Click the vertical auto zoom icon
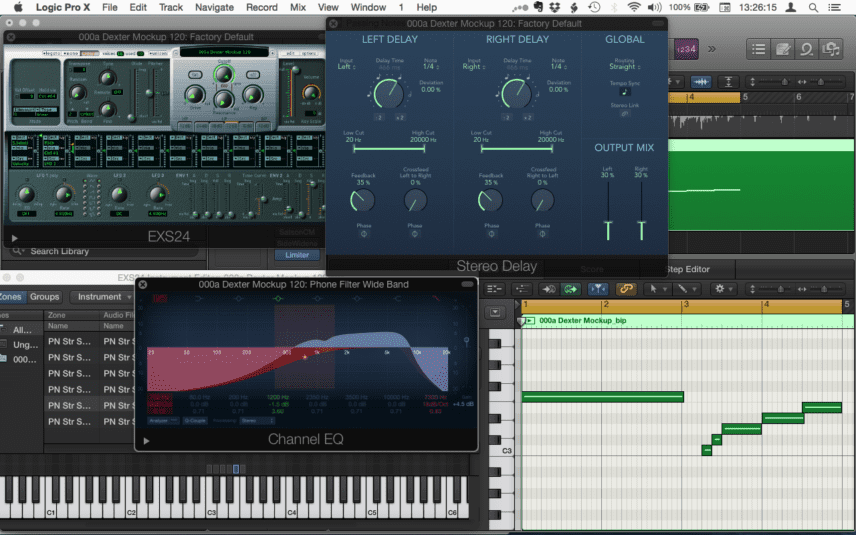This screenshot has width=856, height=535. [728, 82]
